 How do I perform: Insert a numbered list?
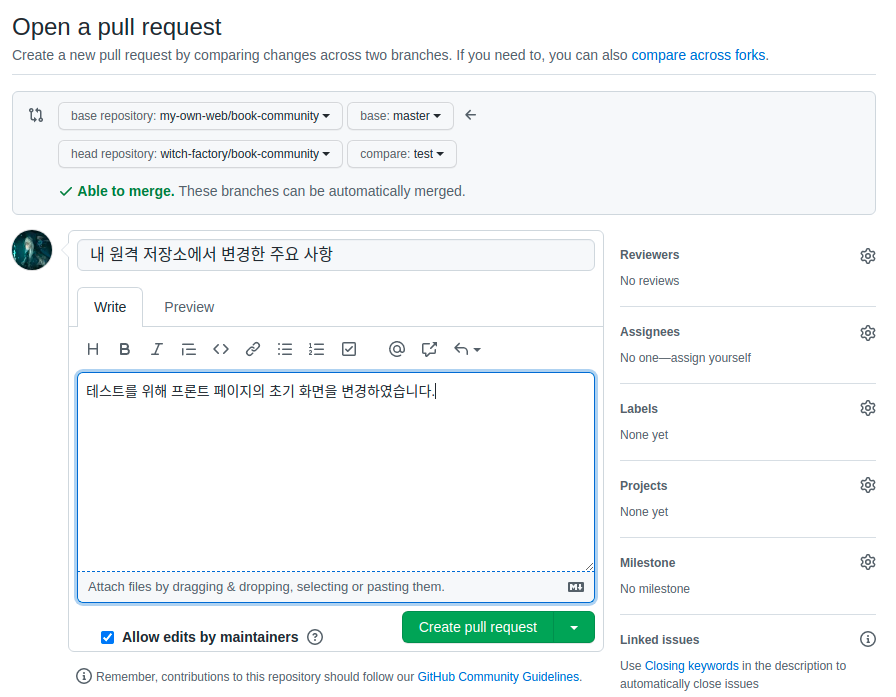[x=317, y=349]
